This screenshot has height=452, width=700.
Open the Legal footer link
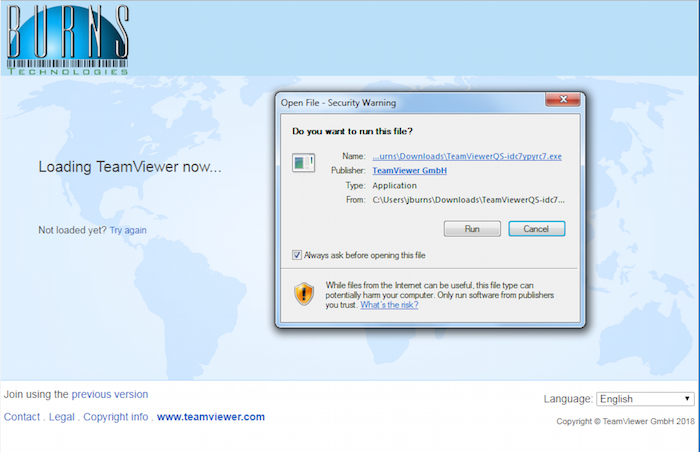[62, 417]
